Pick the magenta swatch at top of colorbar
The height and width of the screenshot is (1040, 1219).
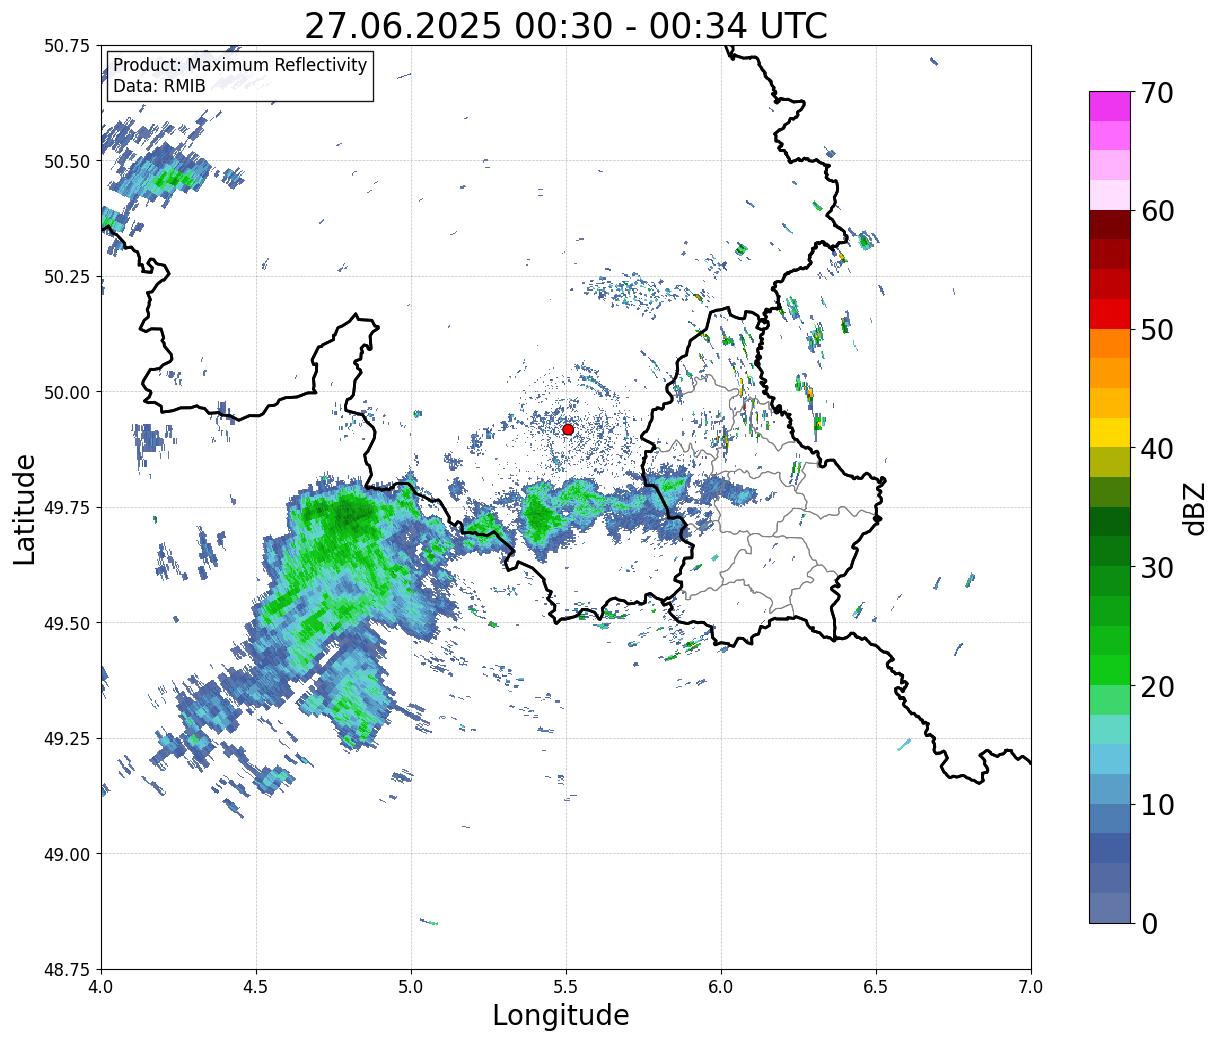[x=1110, y=106]
